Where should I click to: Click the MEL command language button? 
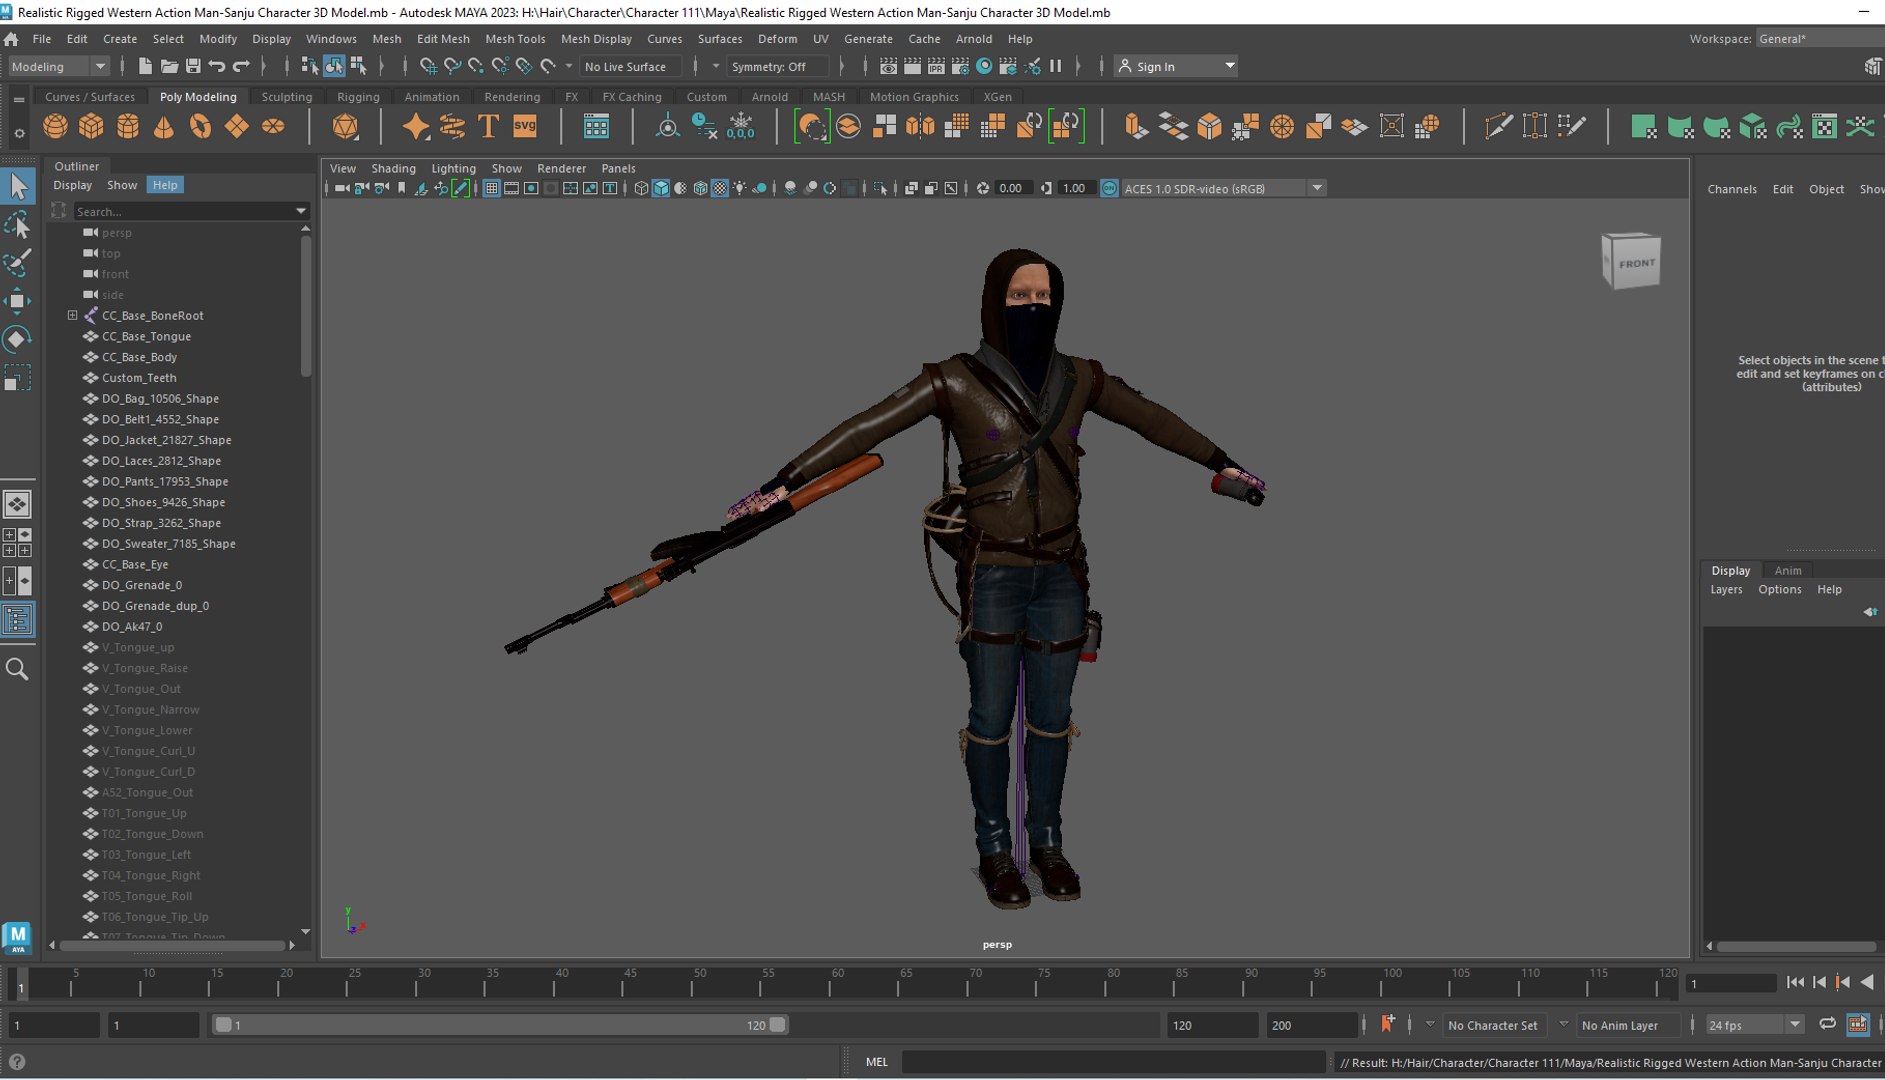point(877,1062)
